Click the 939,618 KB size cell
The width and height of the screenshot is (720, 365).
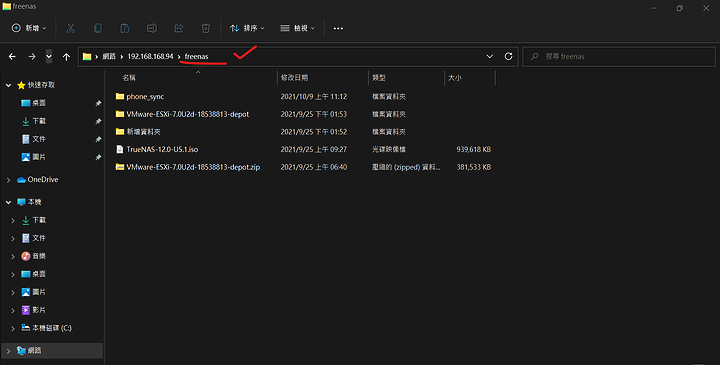pyautogui.click(x=473, y=149)
